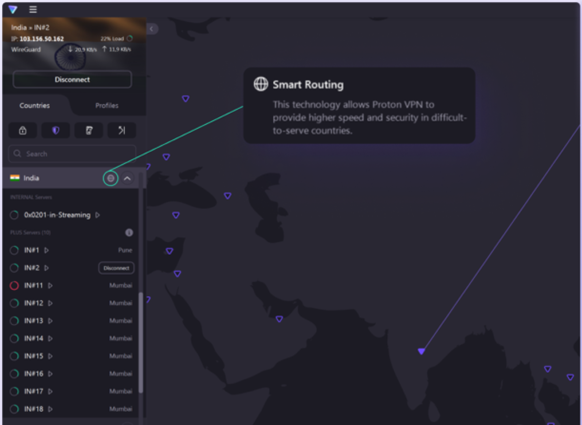This screenshot has width=582, height=425.
Task: Click the main Disconnect button
Action: point(72,79)
